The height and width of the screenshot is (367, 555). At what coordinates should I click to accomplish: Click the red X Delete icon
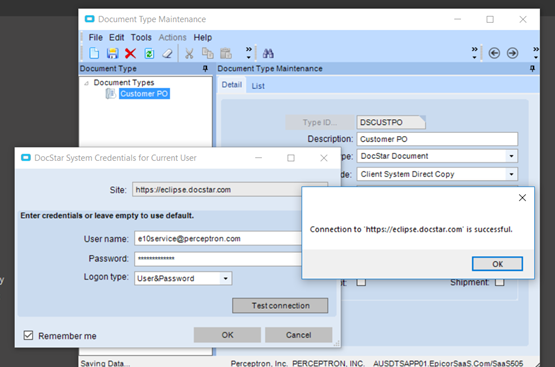point(130,53)
